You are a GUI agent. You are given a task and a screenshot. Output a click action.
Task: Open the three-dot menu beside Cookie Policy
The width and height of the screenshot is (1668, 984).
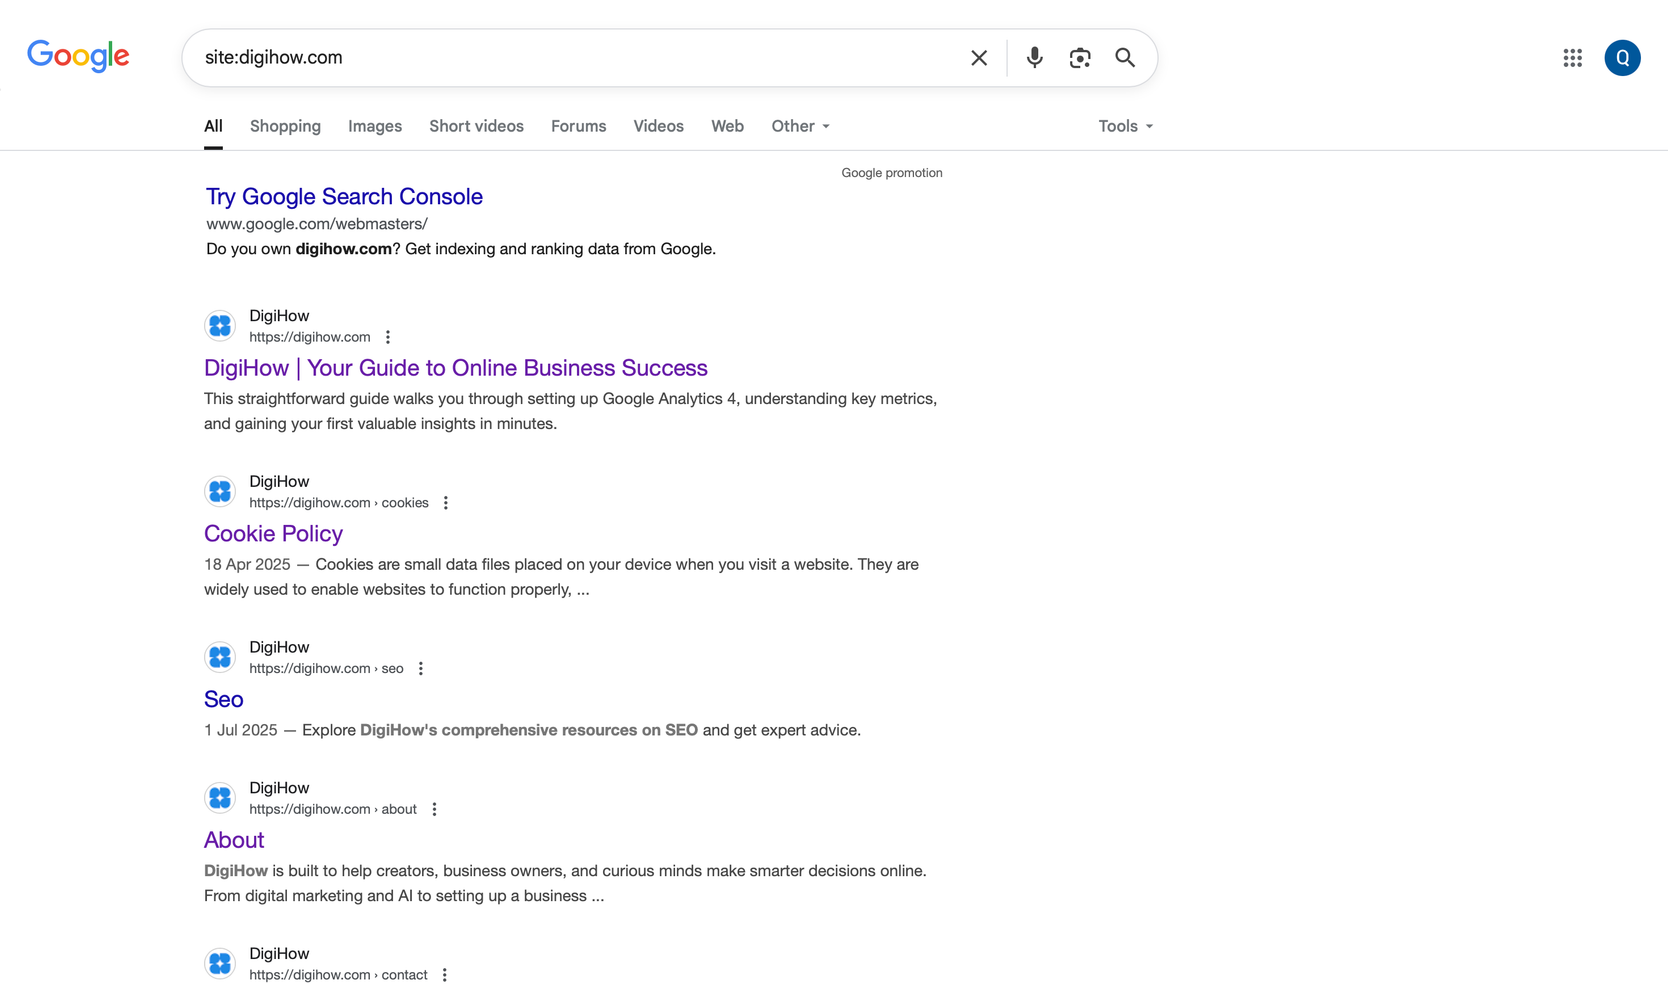[445, 502]
